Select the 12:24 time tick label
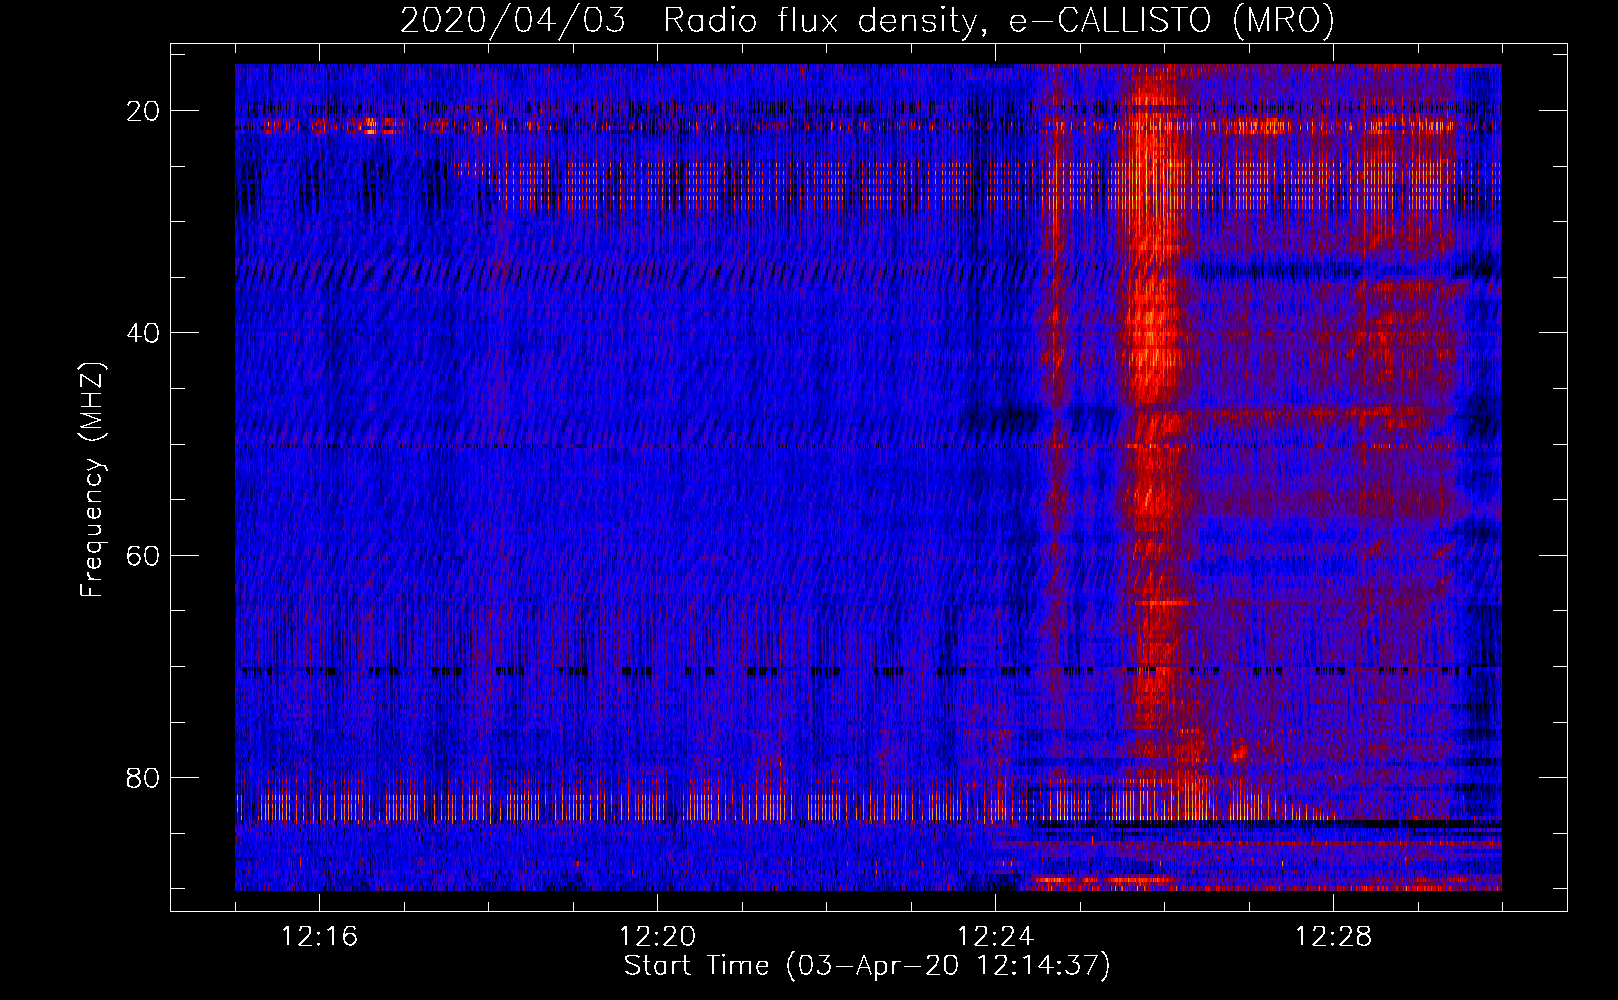 995,937
